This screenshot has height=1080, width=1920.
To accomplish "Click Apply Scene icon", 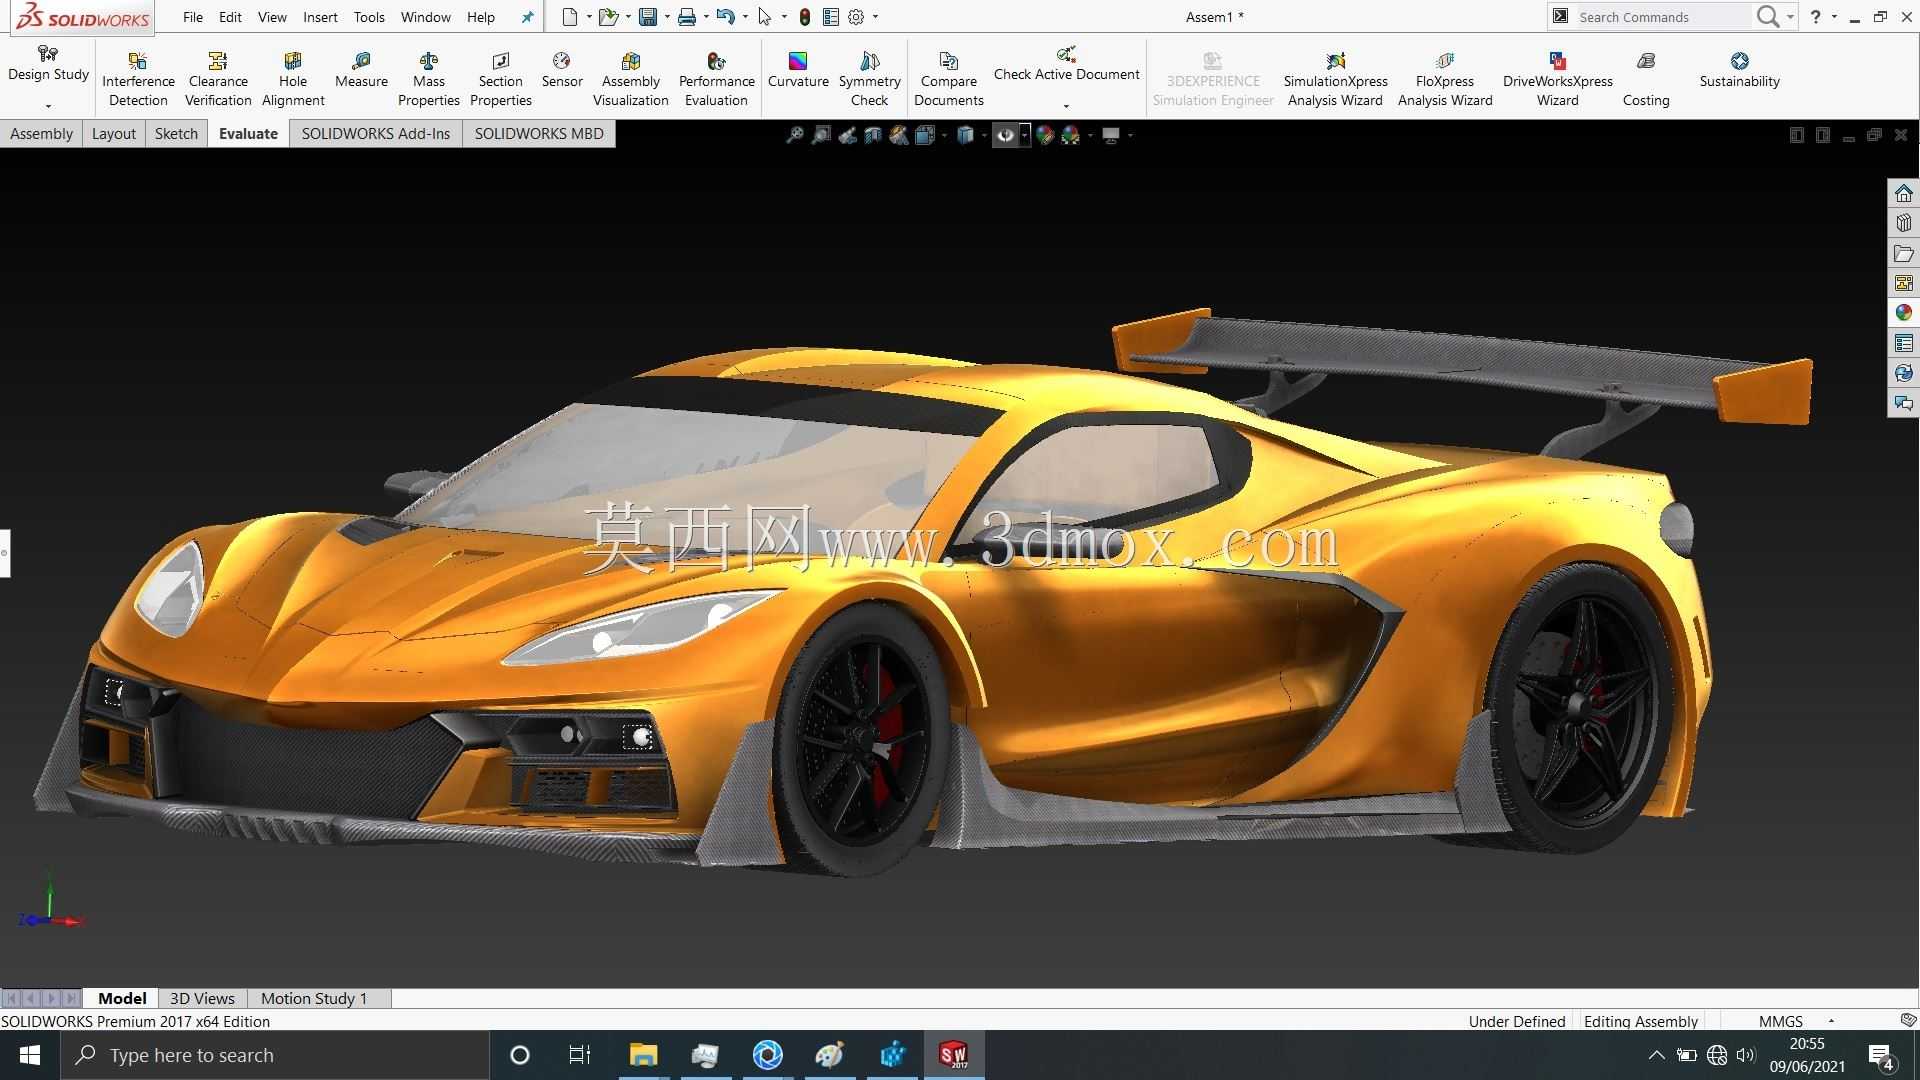I will point(1071,135).
